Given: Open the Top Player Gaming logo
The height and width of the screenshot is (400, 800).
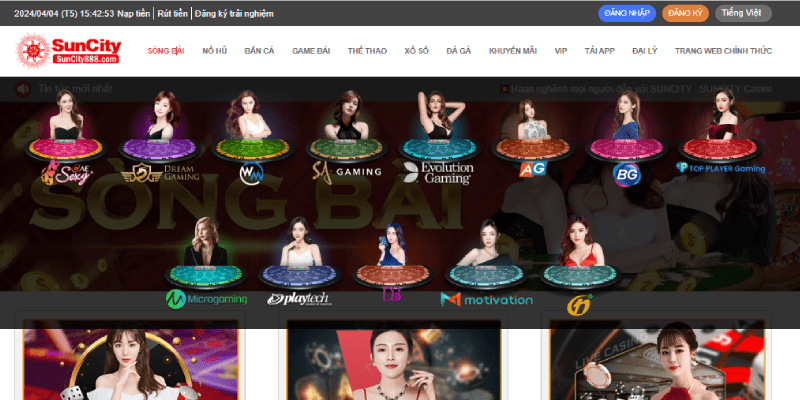Looking at the screenshot, I should tap(720, 168).
